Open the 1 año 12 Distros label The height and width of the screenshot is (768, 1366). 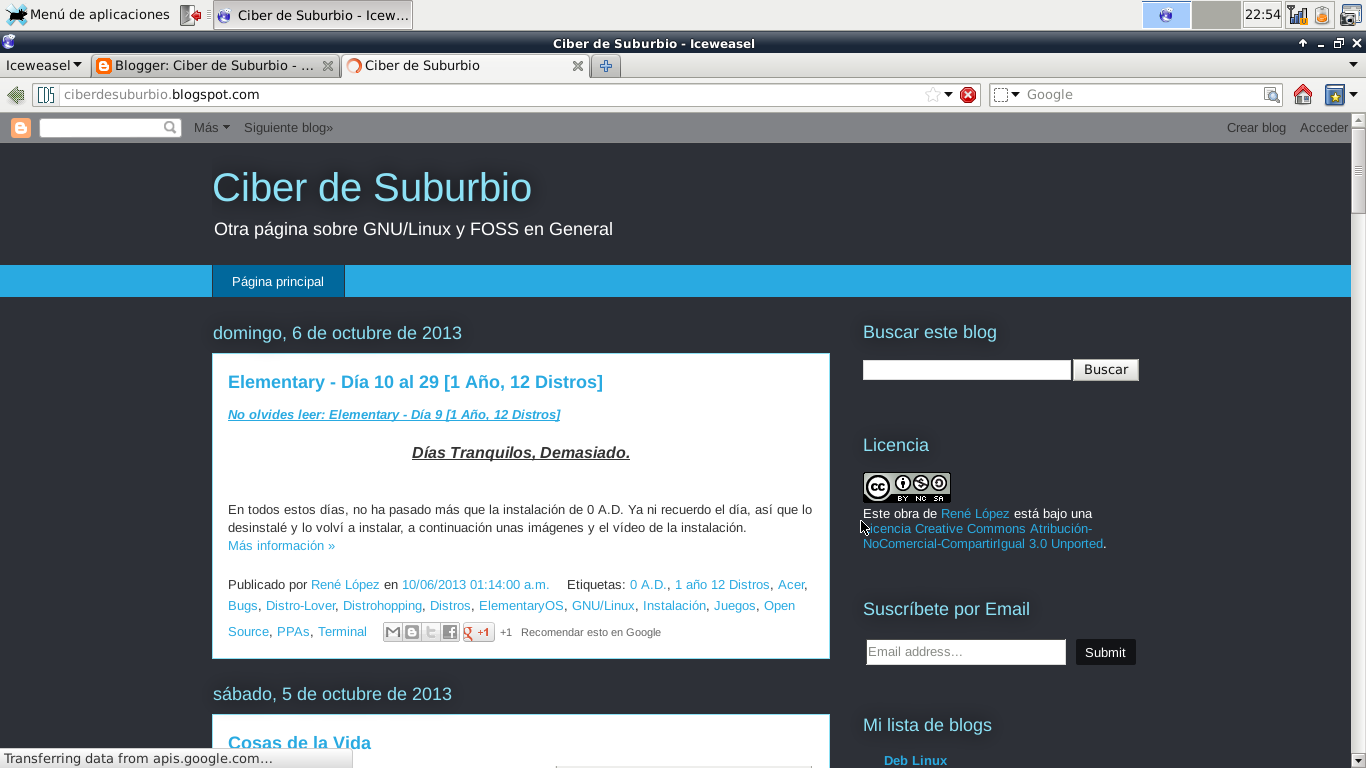[722, 585]
